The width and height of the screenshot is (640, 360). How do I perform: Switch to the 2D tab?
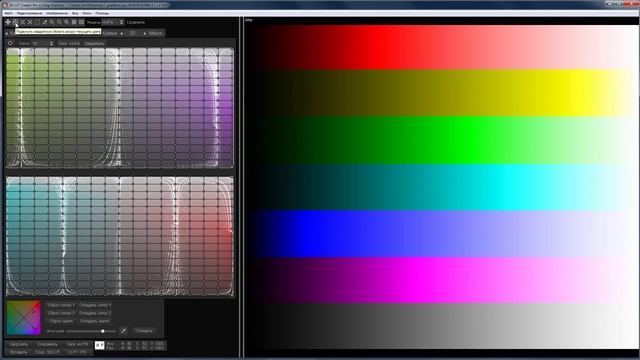(x=133, y=33)
